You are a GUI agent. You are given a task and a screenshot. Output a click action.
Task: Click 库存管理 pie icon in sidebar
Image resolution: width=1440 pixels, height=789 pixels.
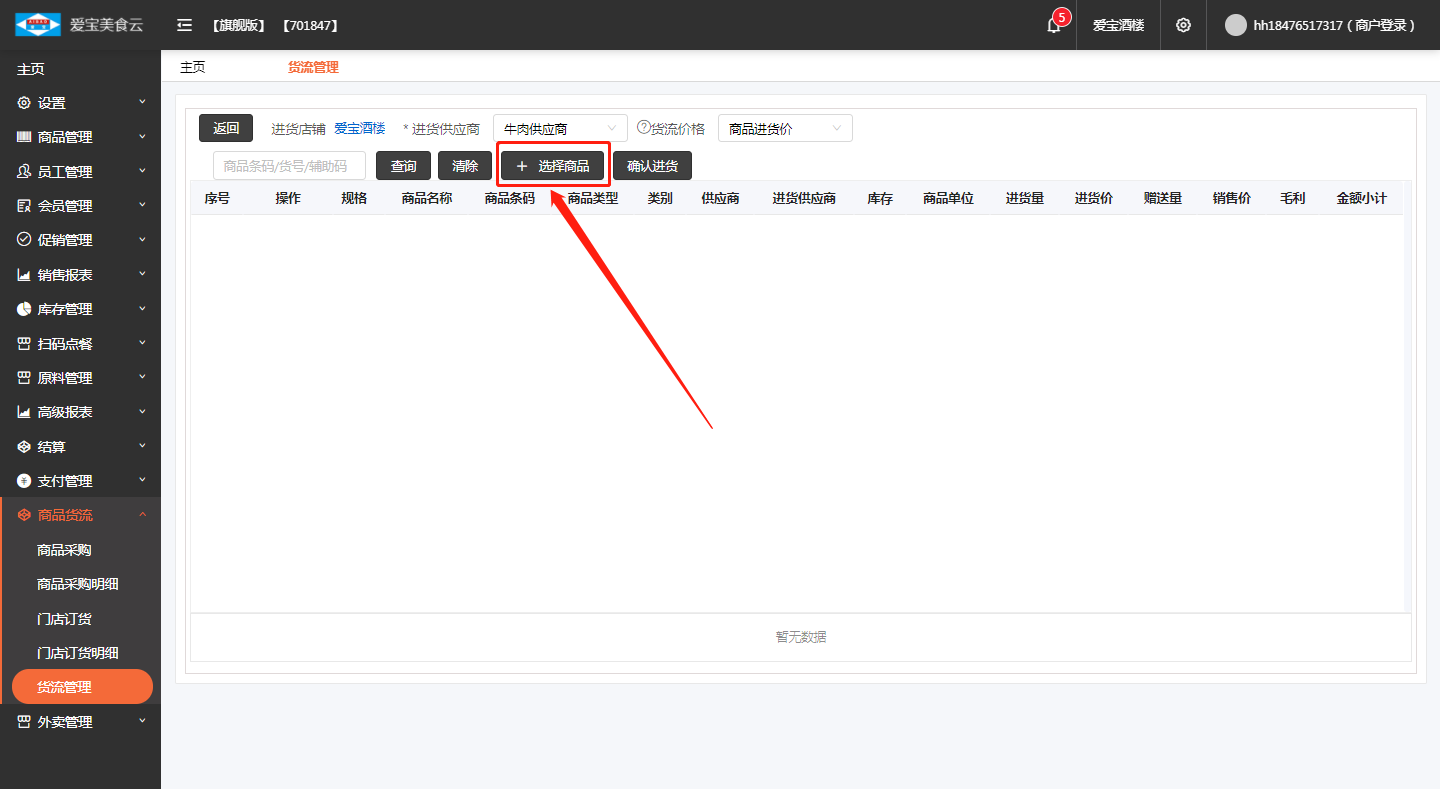(24, 309)
